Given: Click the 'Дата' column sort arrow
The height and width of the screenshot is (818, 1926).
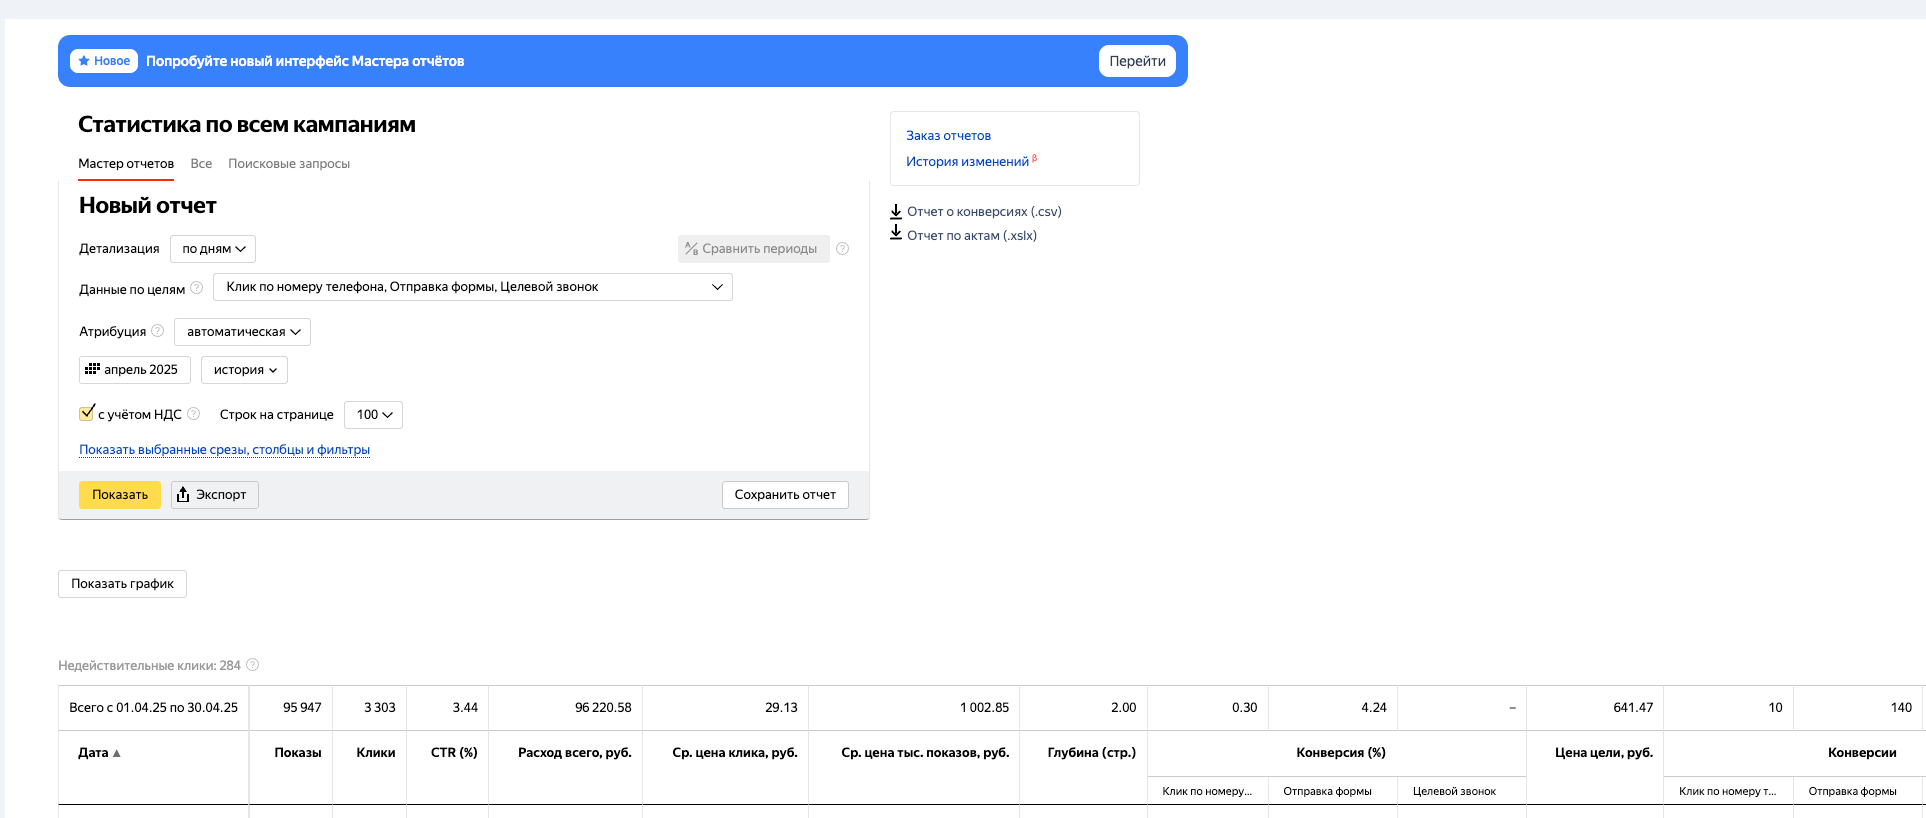Looking at the screenshot, I should pyautogui.click(x=117, y=753).
